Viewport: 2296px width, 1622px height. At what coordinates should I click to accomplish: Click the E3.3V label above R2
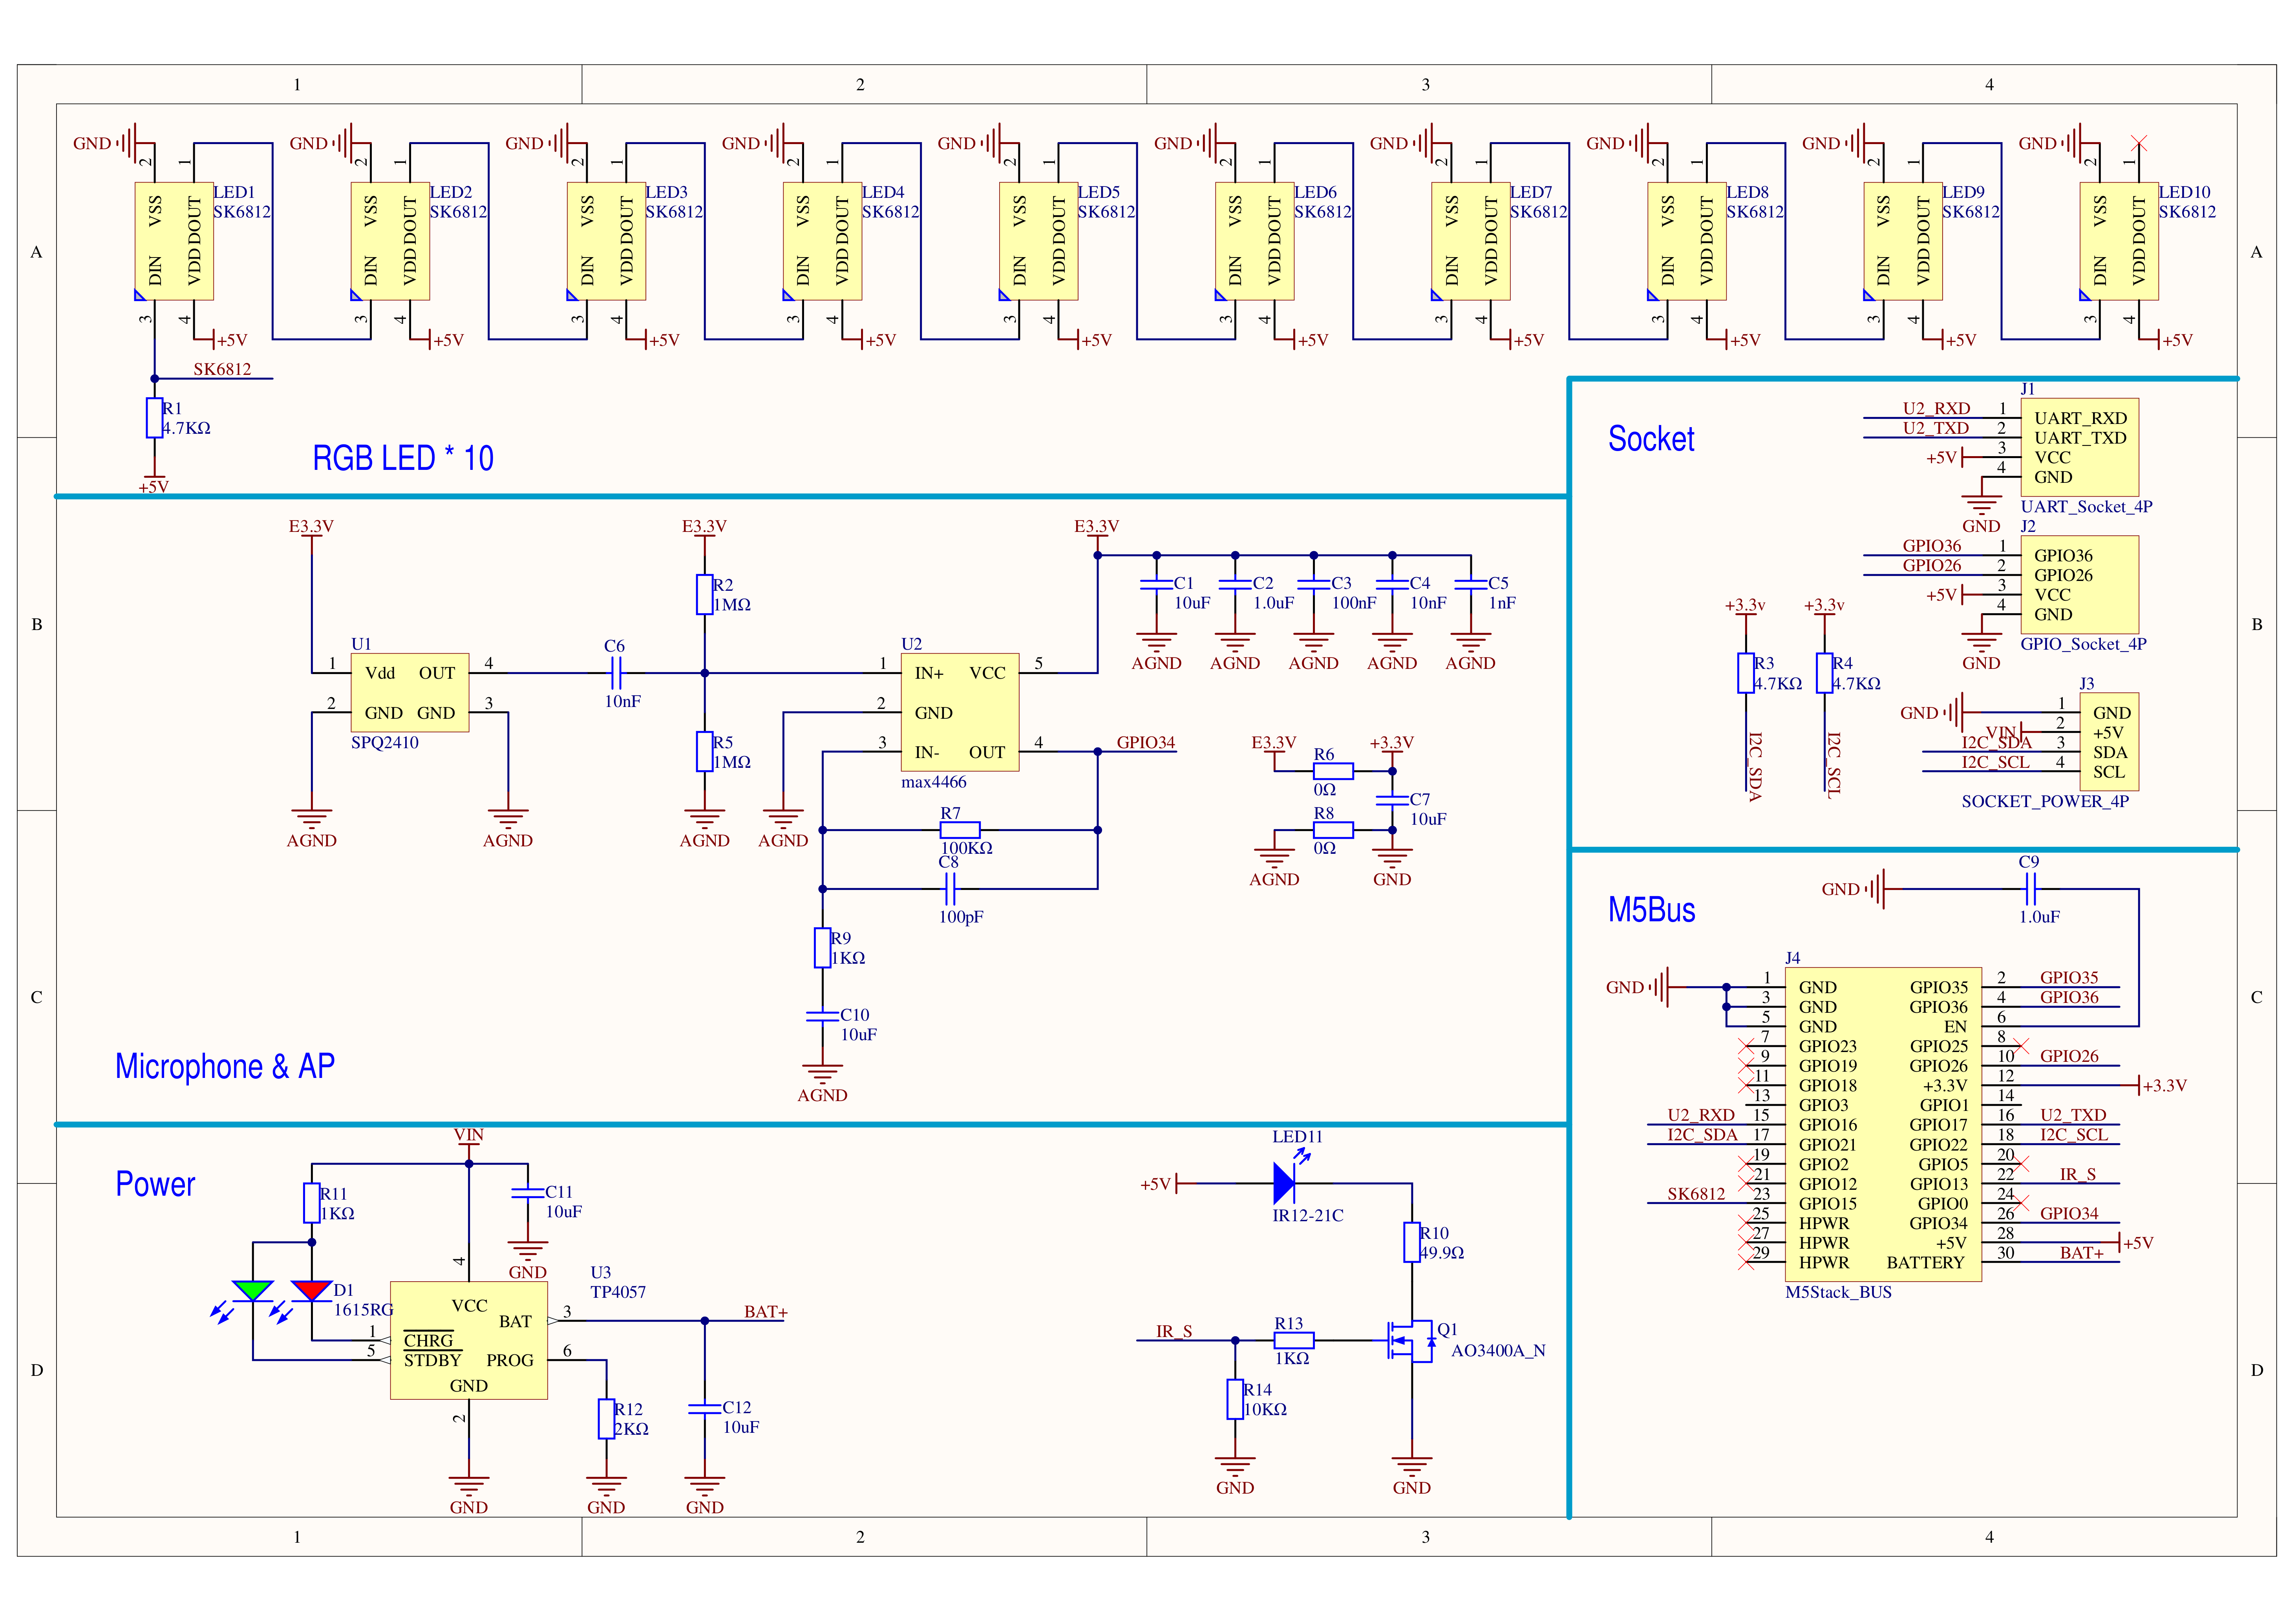(704, 526)
